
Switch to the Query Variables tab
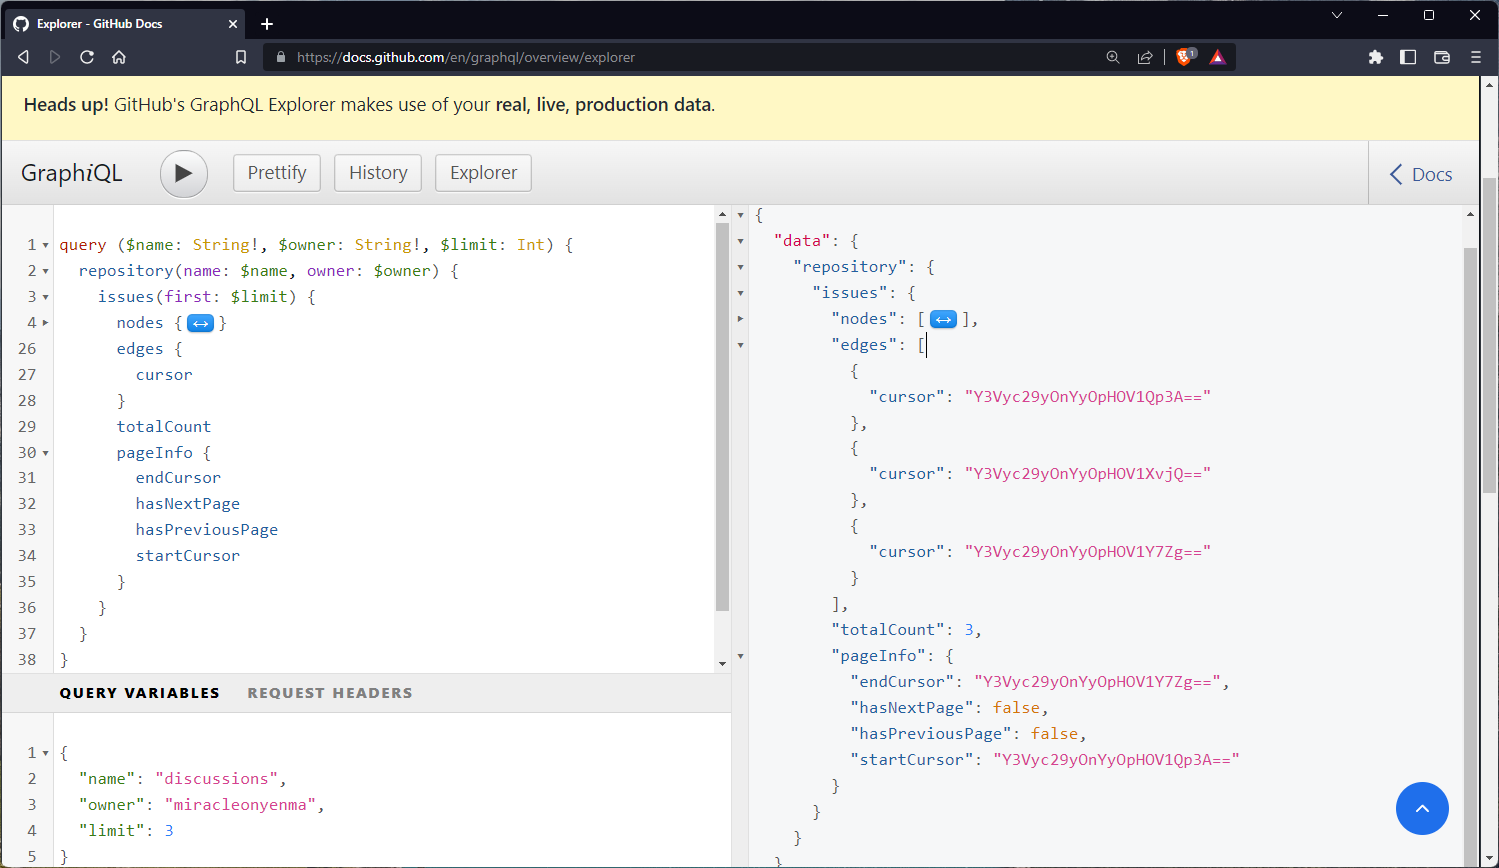click(139, 693)
